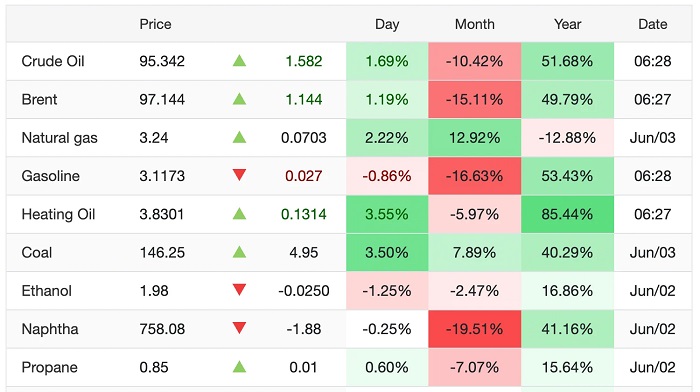This screenshot has height=392, width=700.
Task: Click Coal change value 4.95
Action: pos(304,253)
